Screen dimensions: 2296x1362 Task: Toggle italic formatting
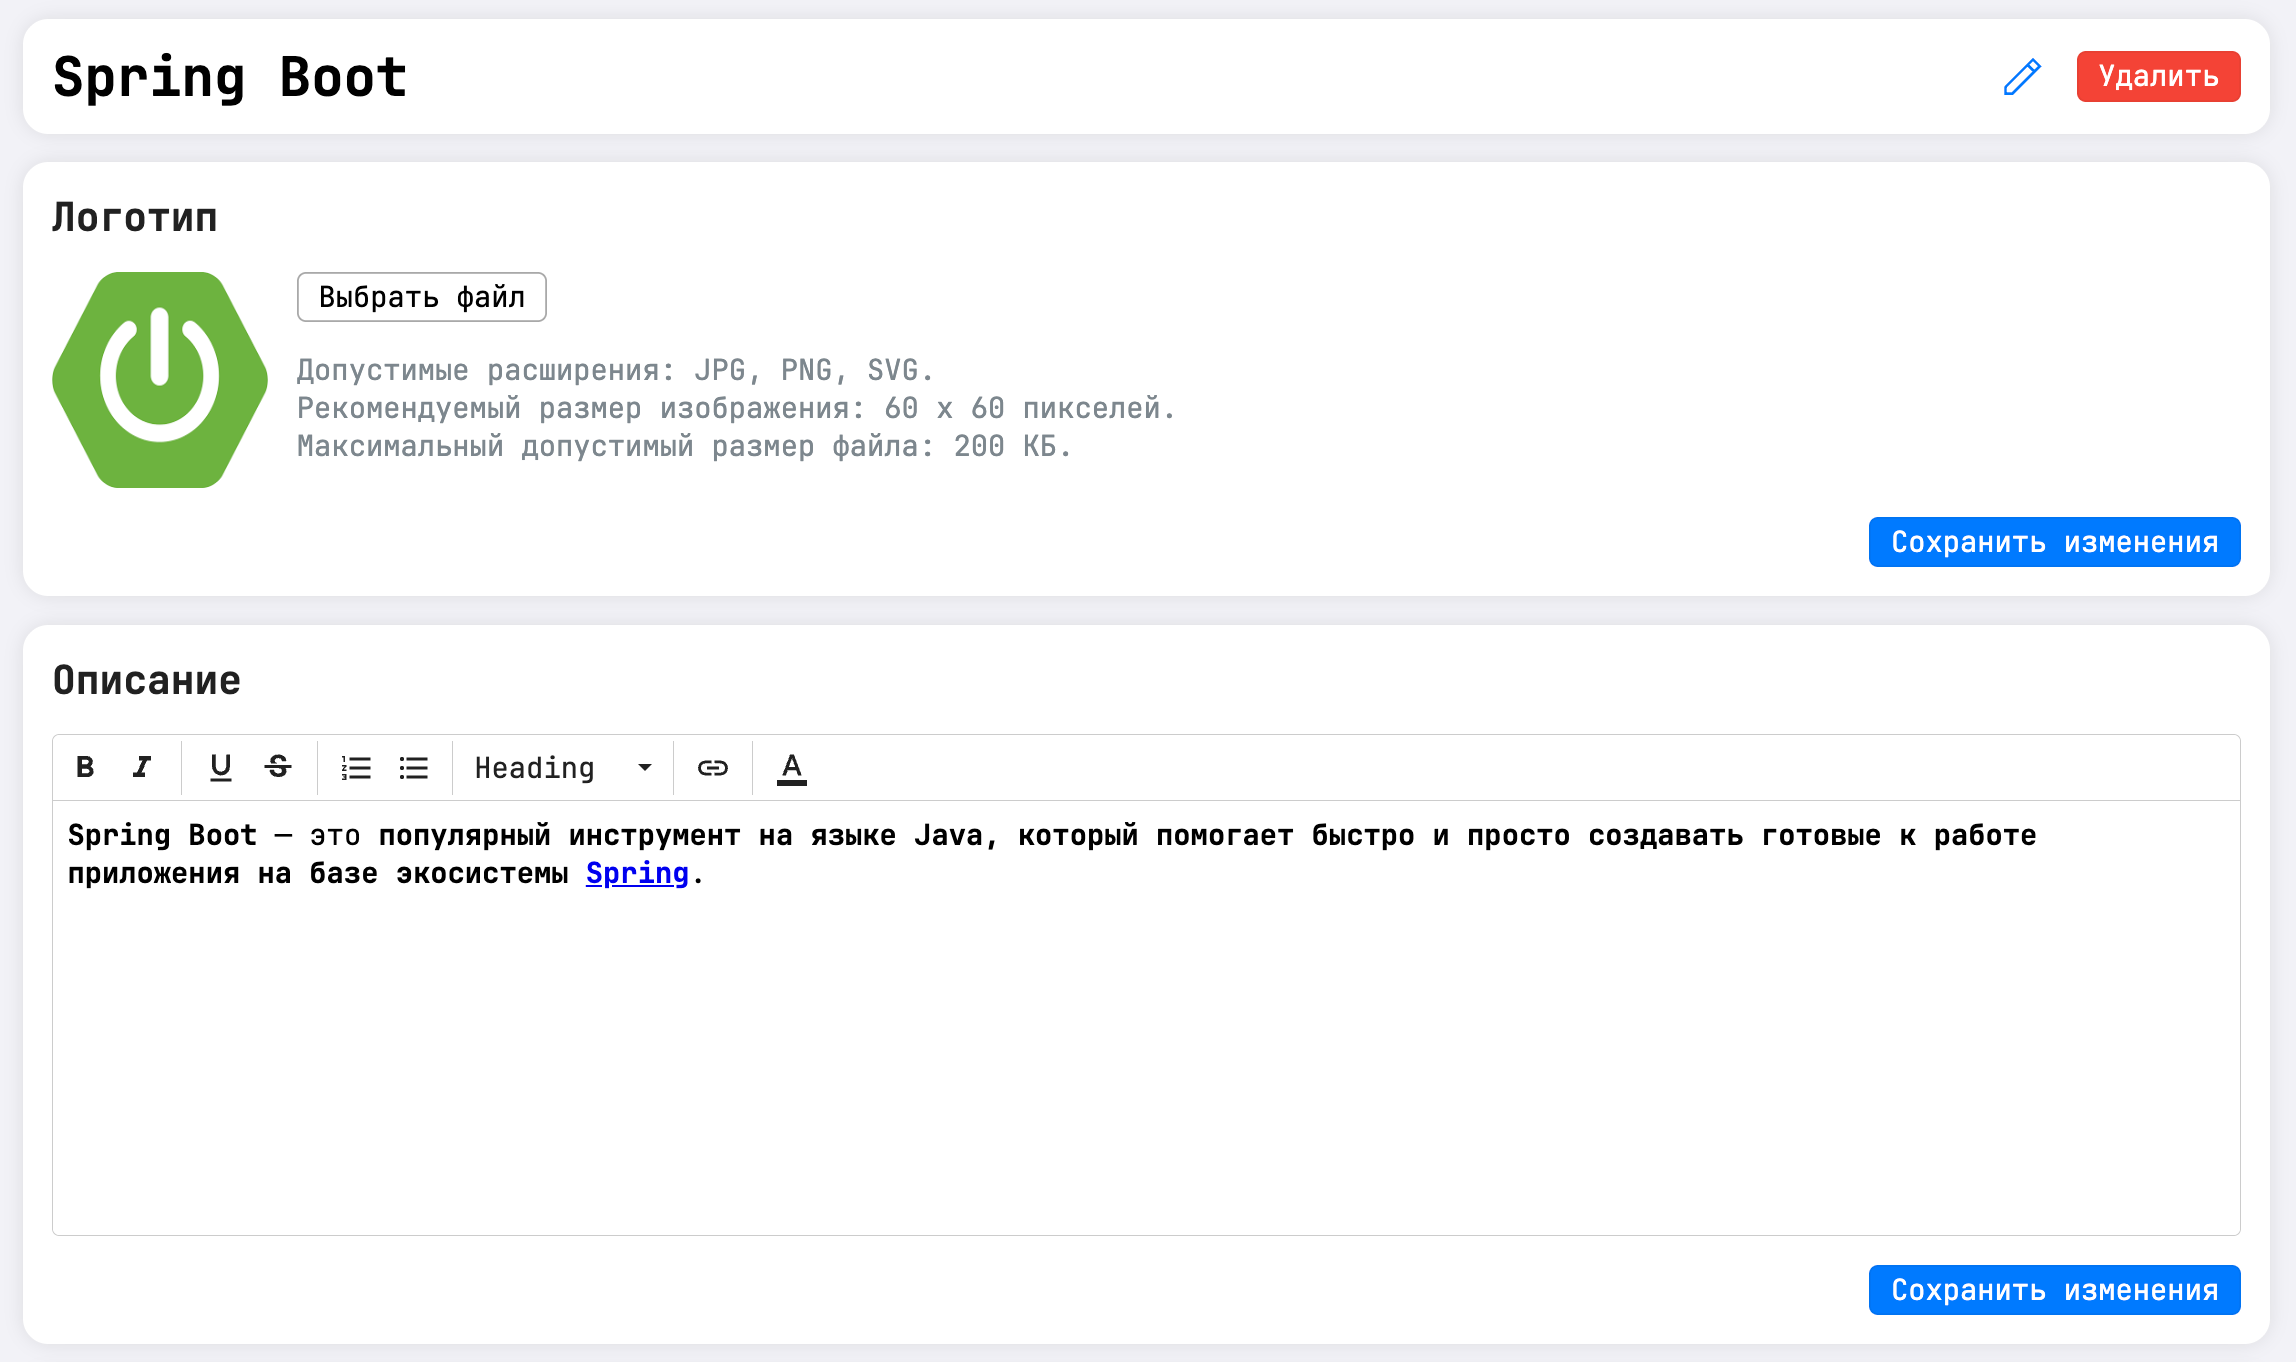[x=142, y=767]
